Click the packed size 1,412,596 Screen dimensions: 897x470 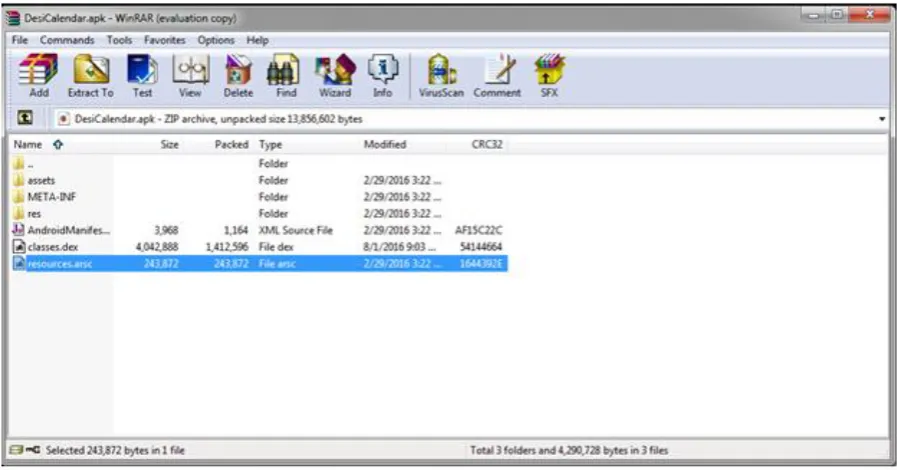tap(227, 247)
